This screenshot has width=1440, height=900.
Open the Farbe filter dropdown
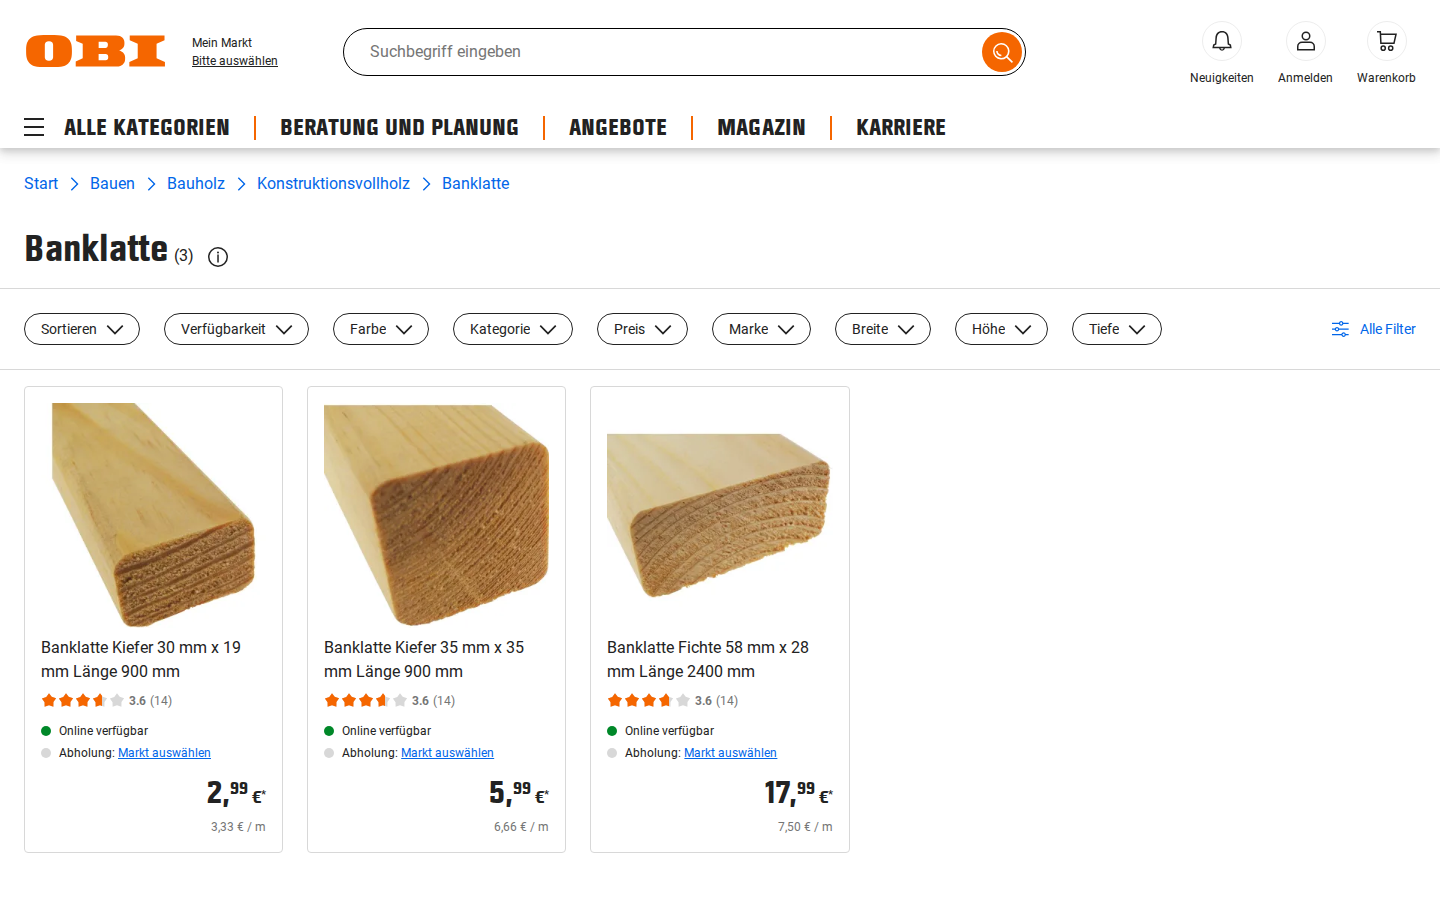tap(380, 329)
